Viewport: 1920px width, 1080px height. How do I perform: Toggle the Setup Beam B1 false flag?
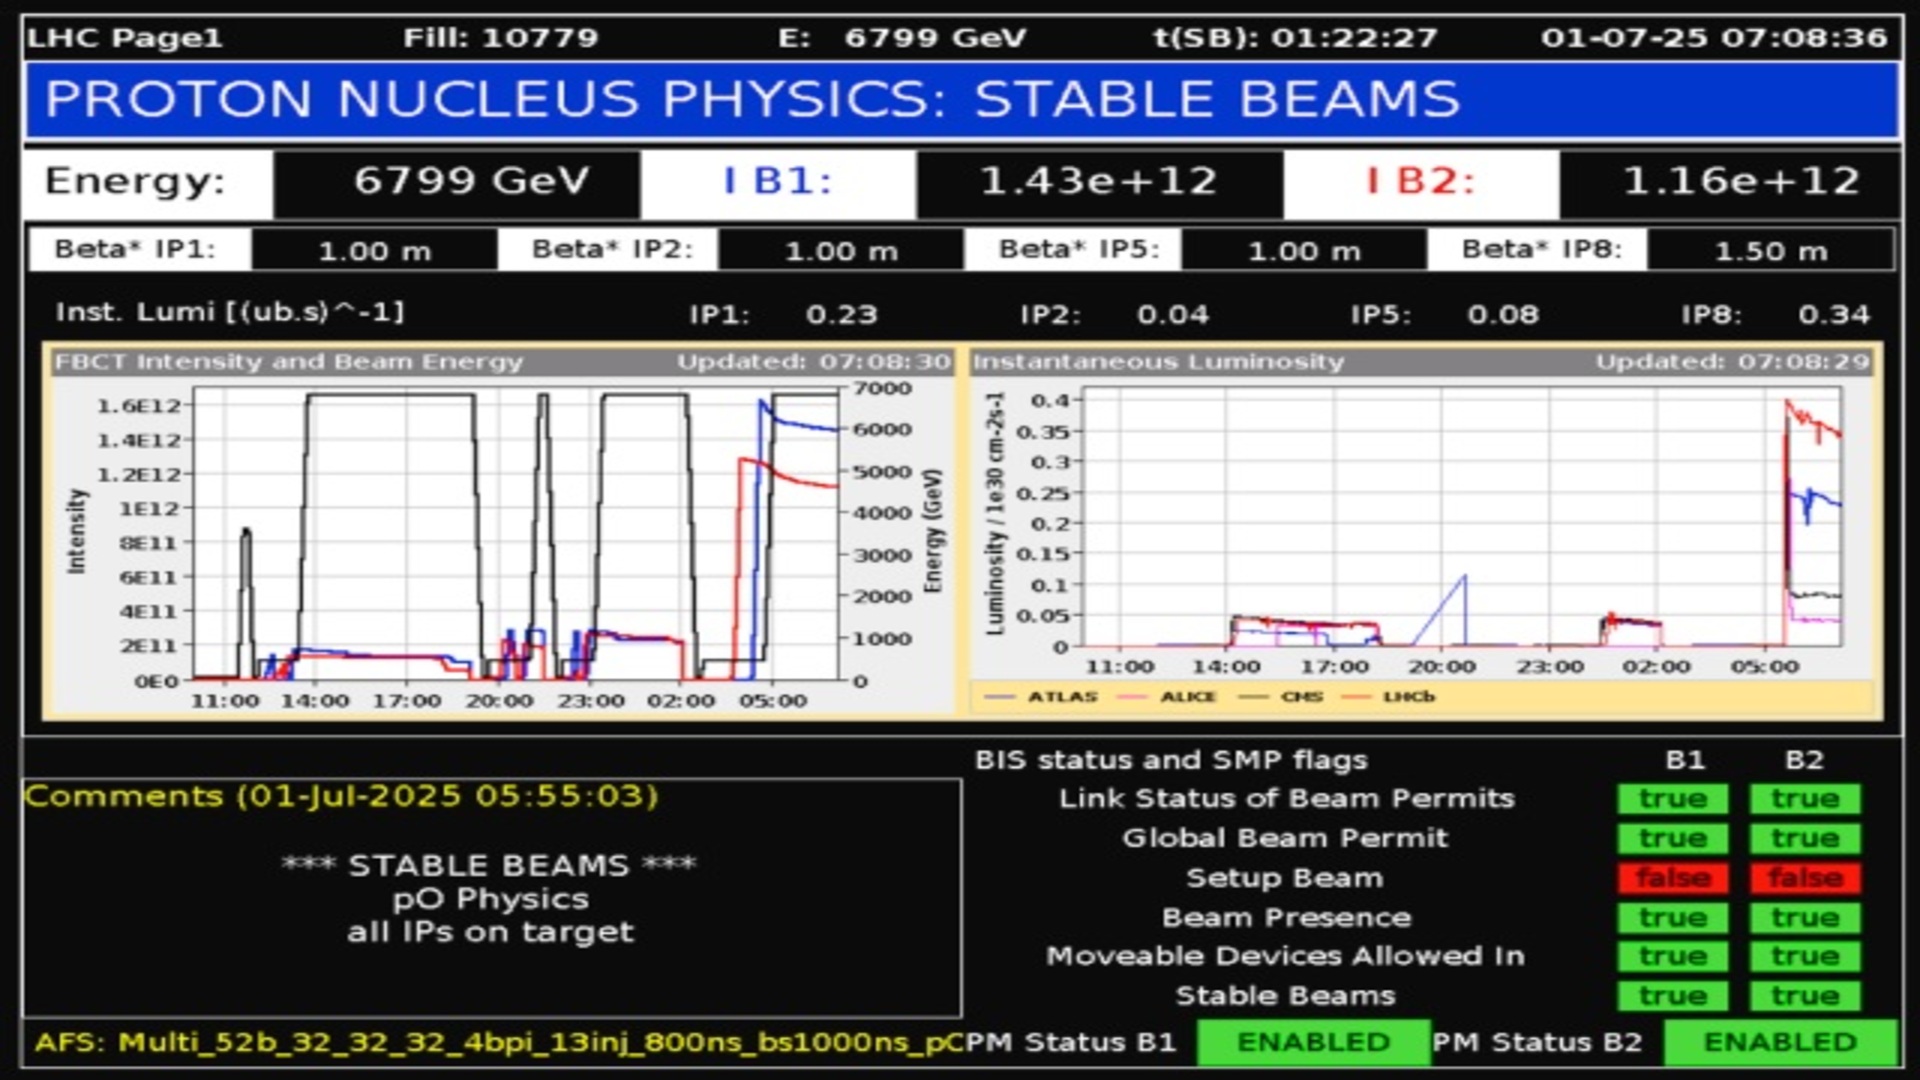coord(1674,878)
